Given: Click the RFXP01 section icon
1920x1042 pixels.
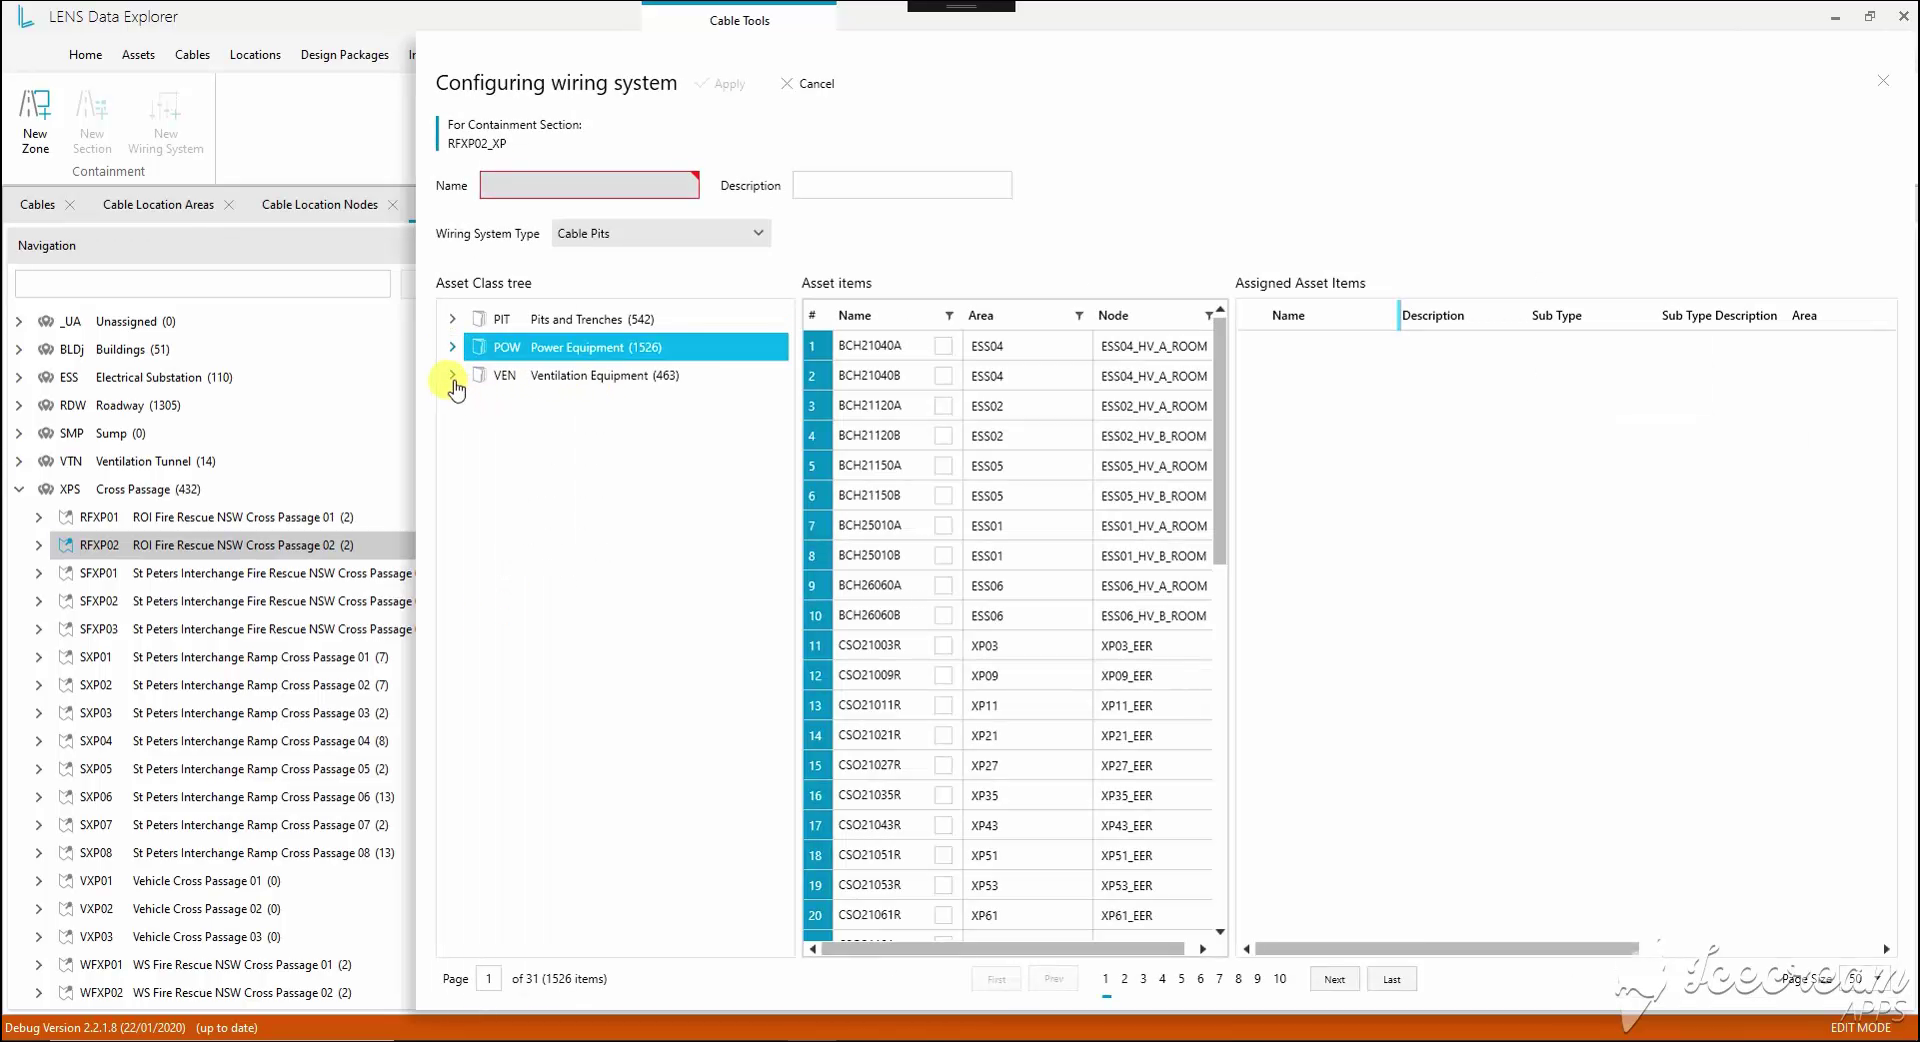Looking at the screenshot, I should point(66,518).
